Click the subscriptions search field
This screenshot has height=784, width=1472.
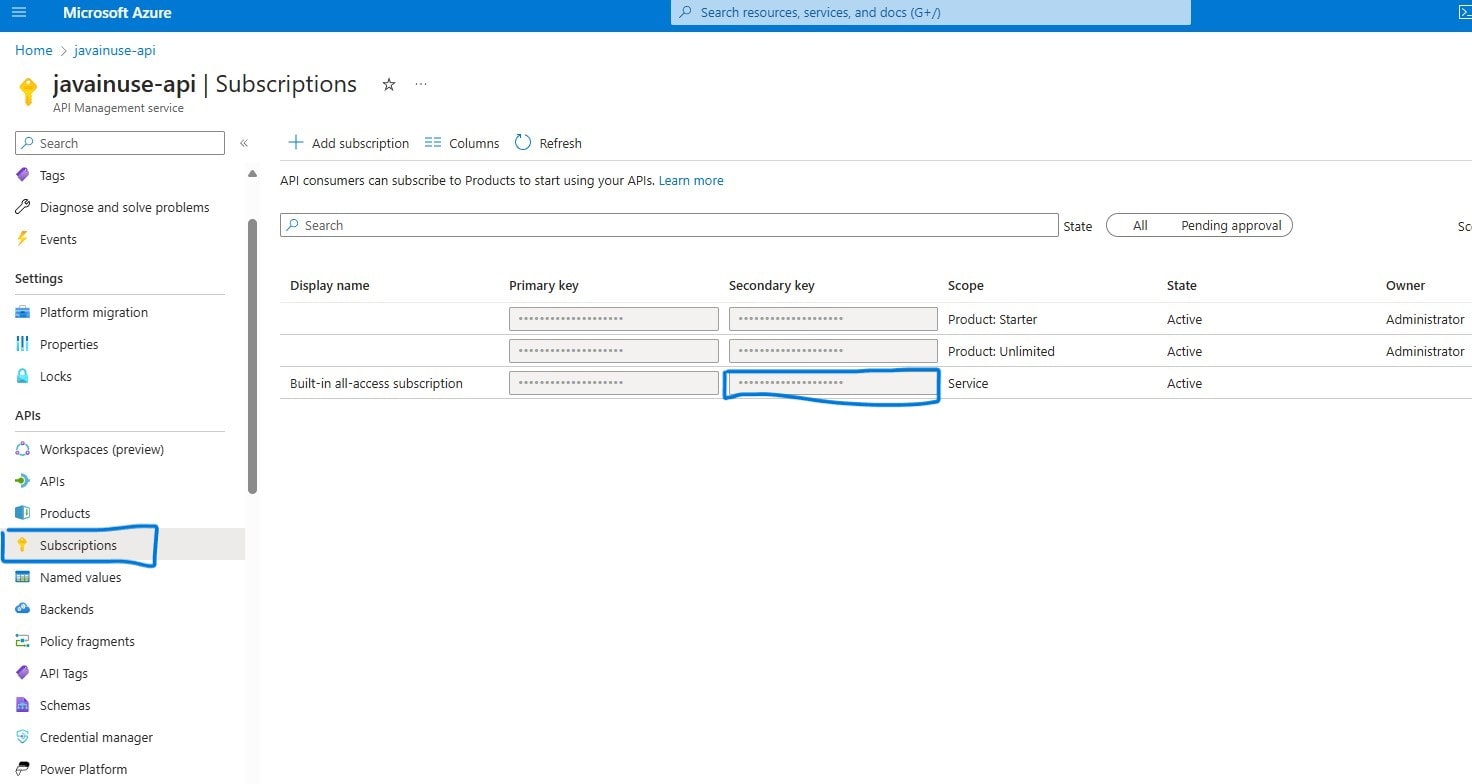pos(668,226)
